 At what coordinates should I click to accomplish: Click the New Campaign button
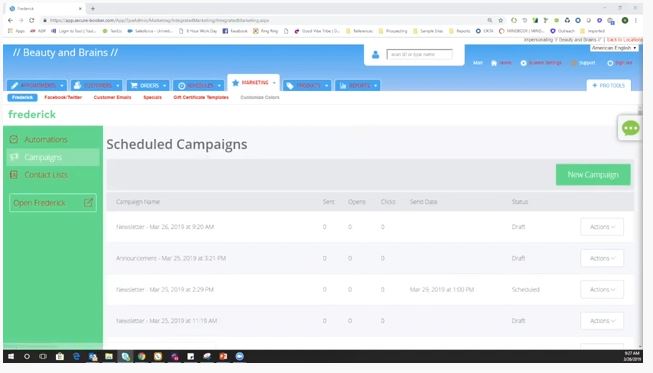click(593, 174)
